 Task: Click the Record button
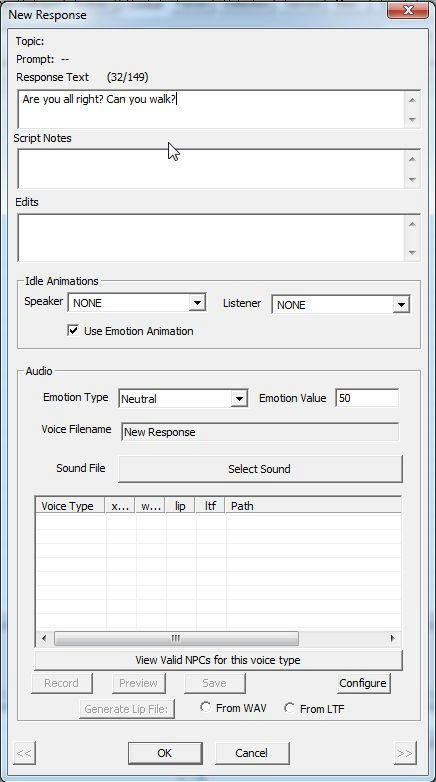point(61,683)
